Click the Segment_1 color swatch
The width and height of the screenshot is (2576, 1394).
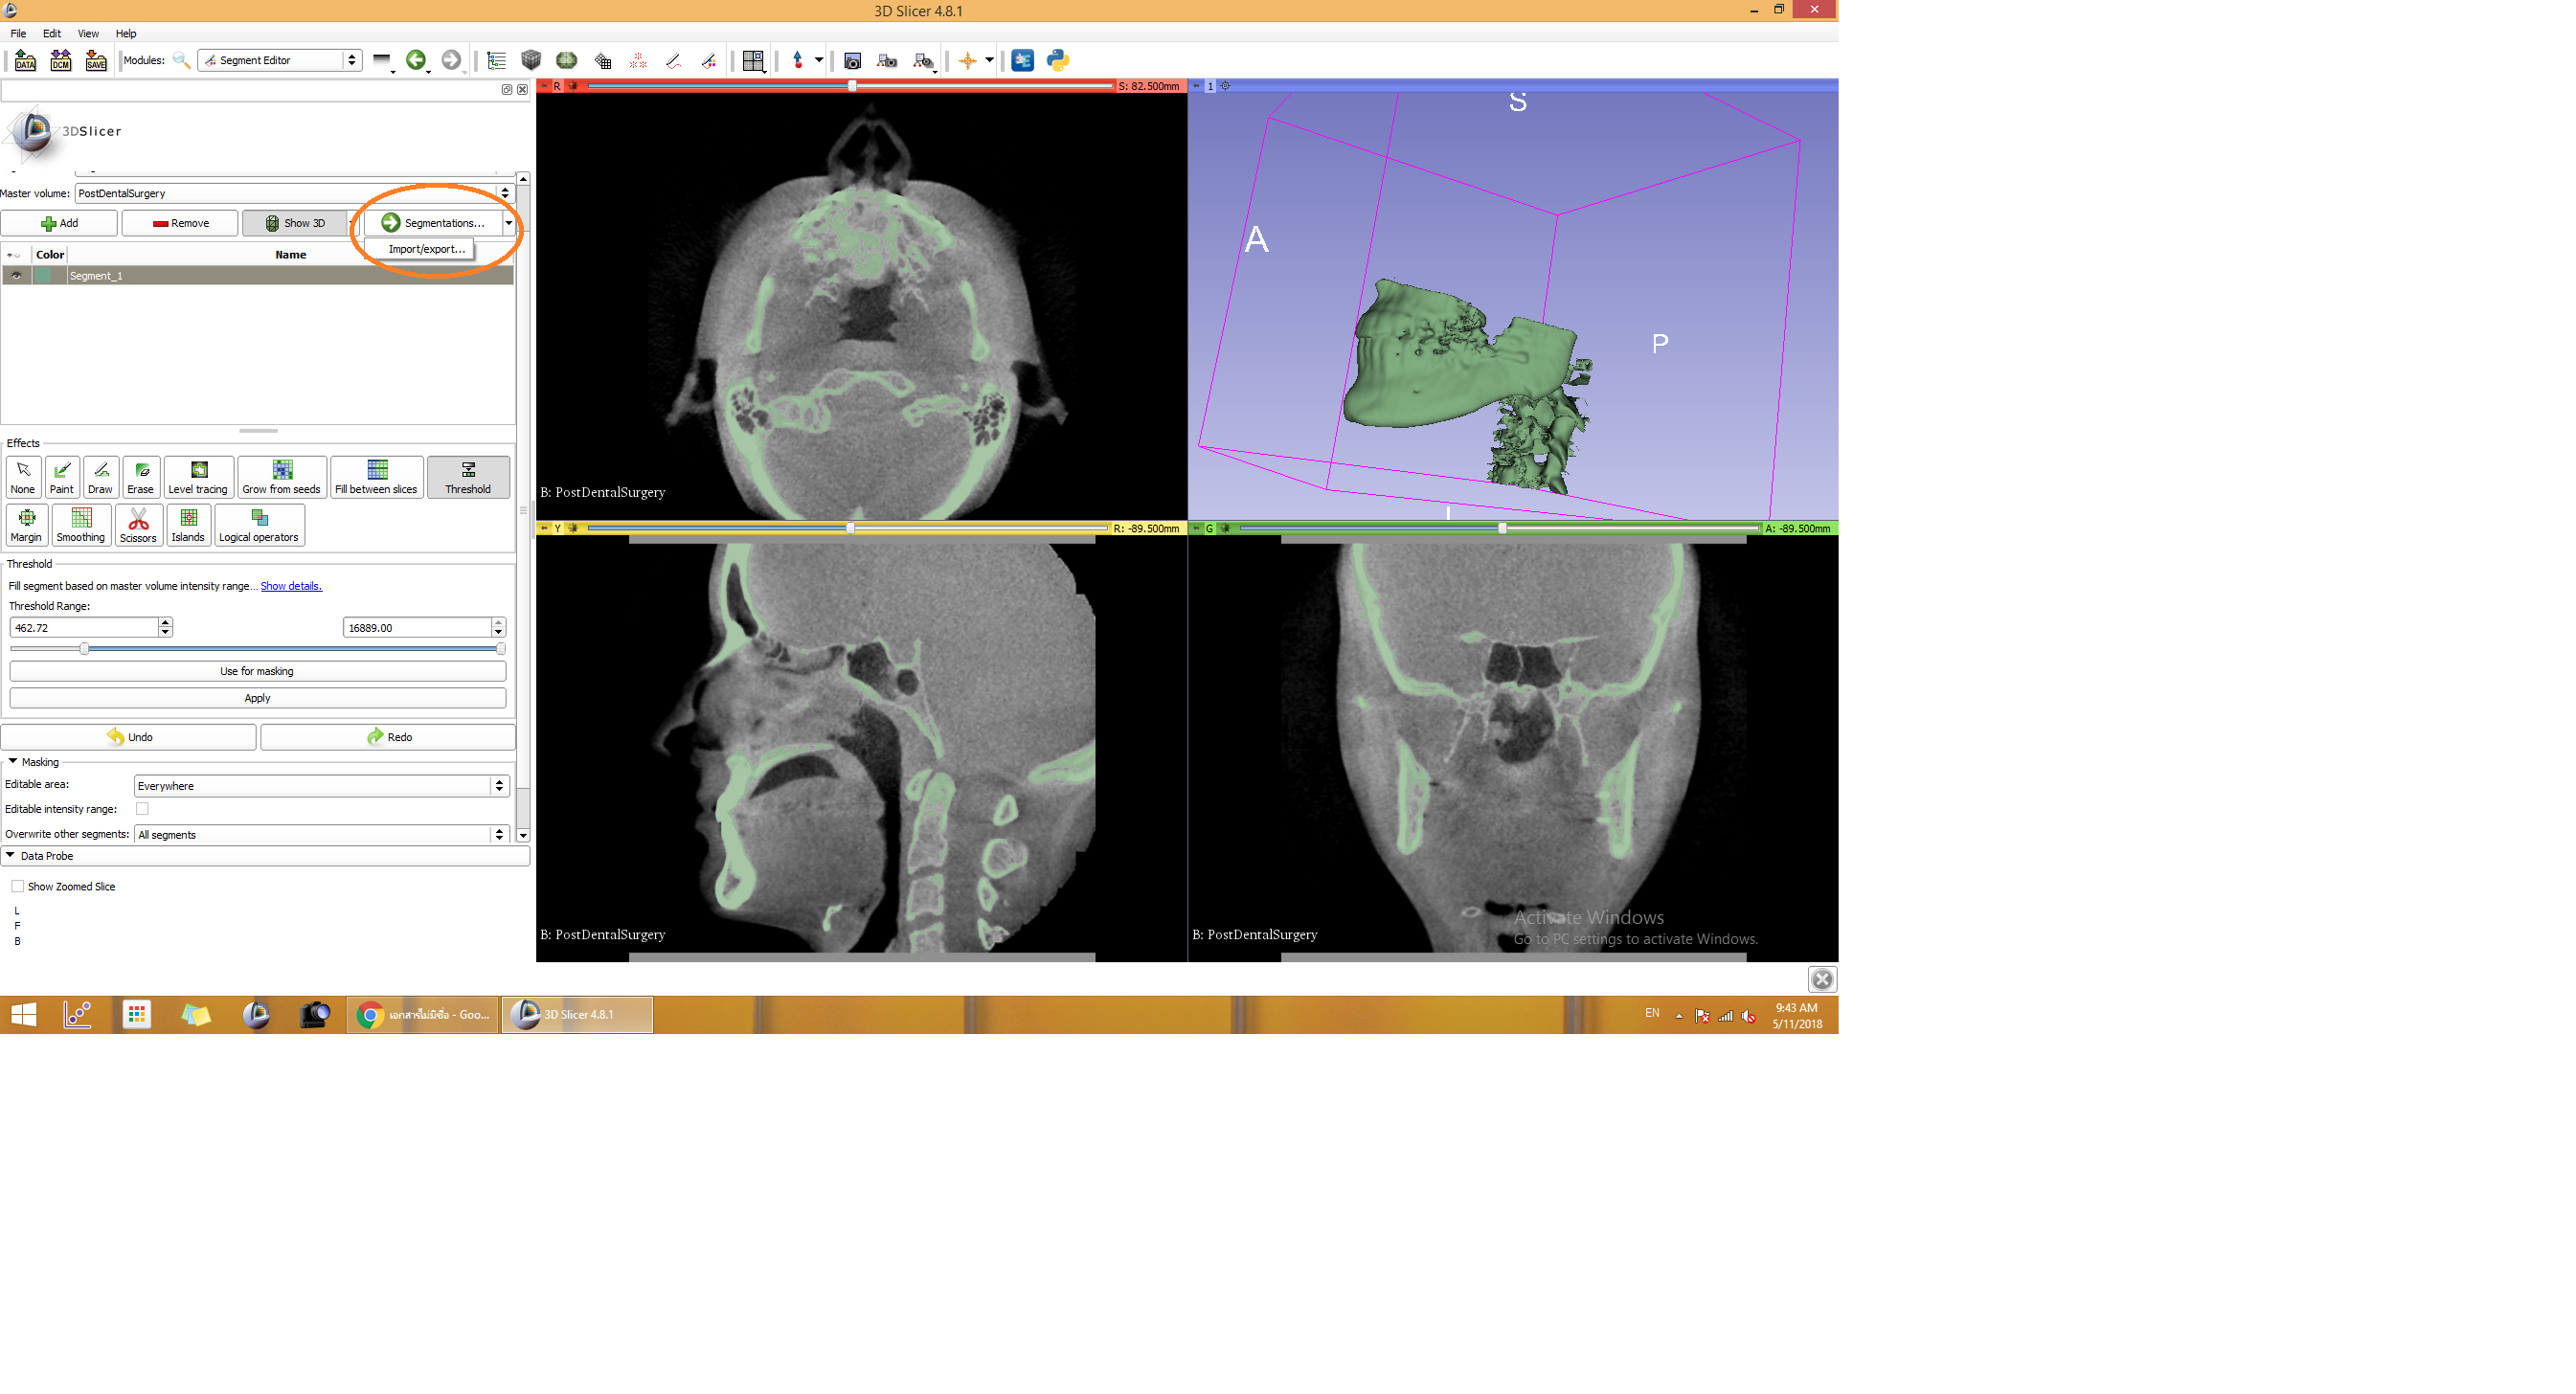pos(45,276)
